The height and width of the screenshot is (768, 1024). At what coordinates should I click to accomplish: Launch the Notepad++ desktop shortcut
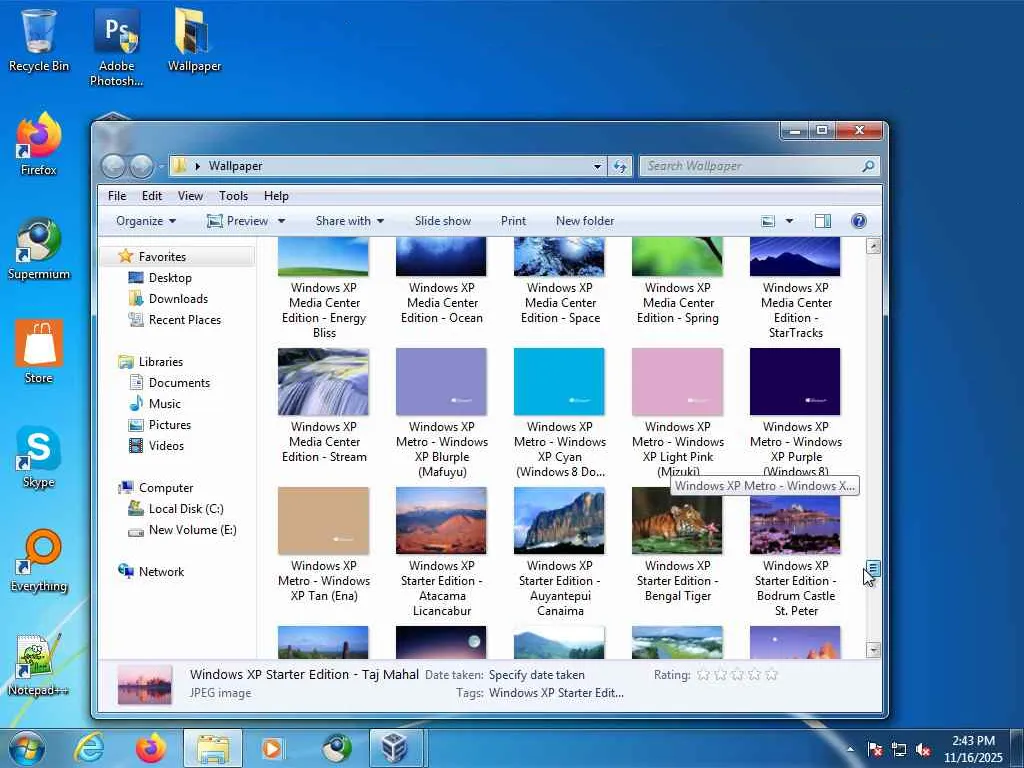[39, 665]
